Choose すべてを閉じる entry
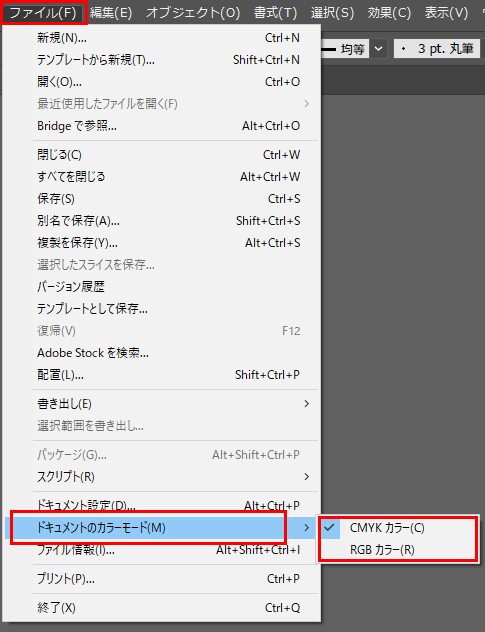The height and width of the screenshot is (632, 485). [163, 177]
